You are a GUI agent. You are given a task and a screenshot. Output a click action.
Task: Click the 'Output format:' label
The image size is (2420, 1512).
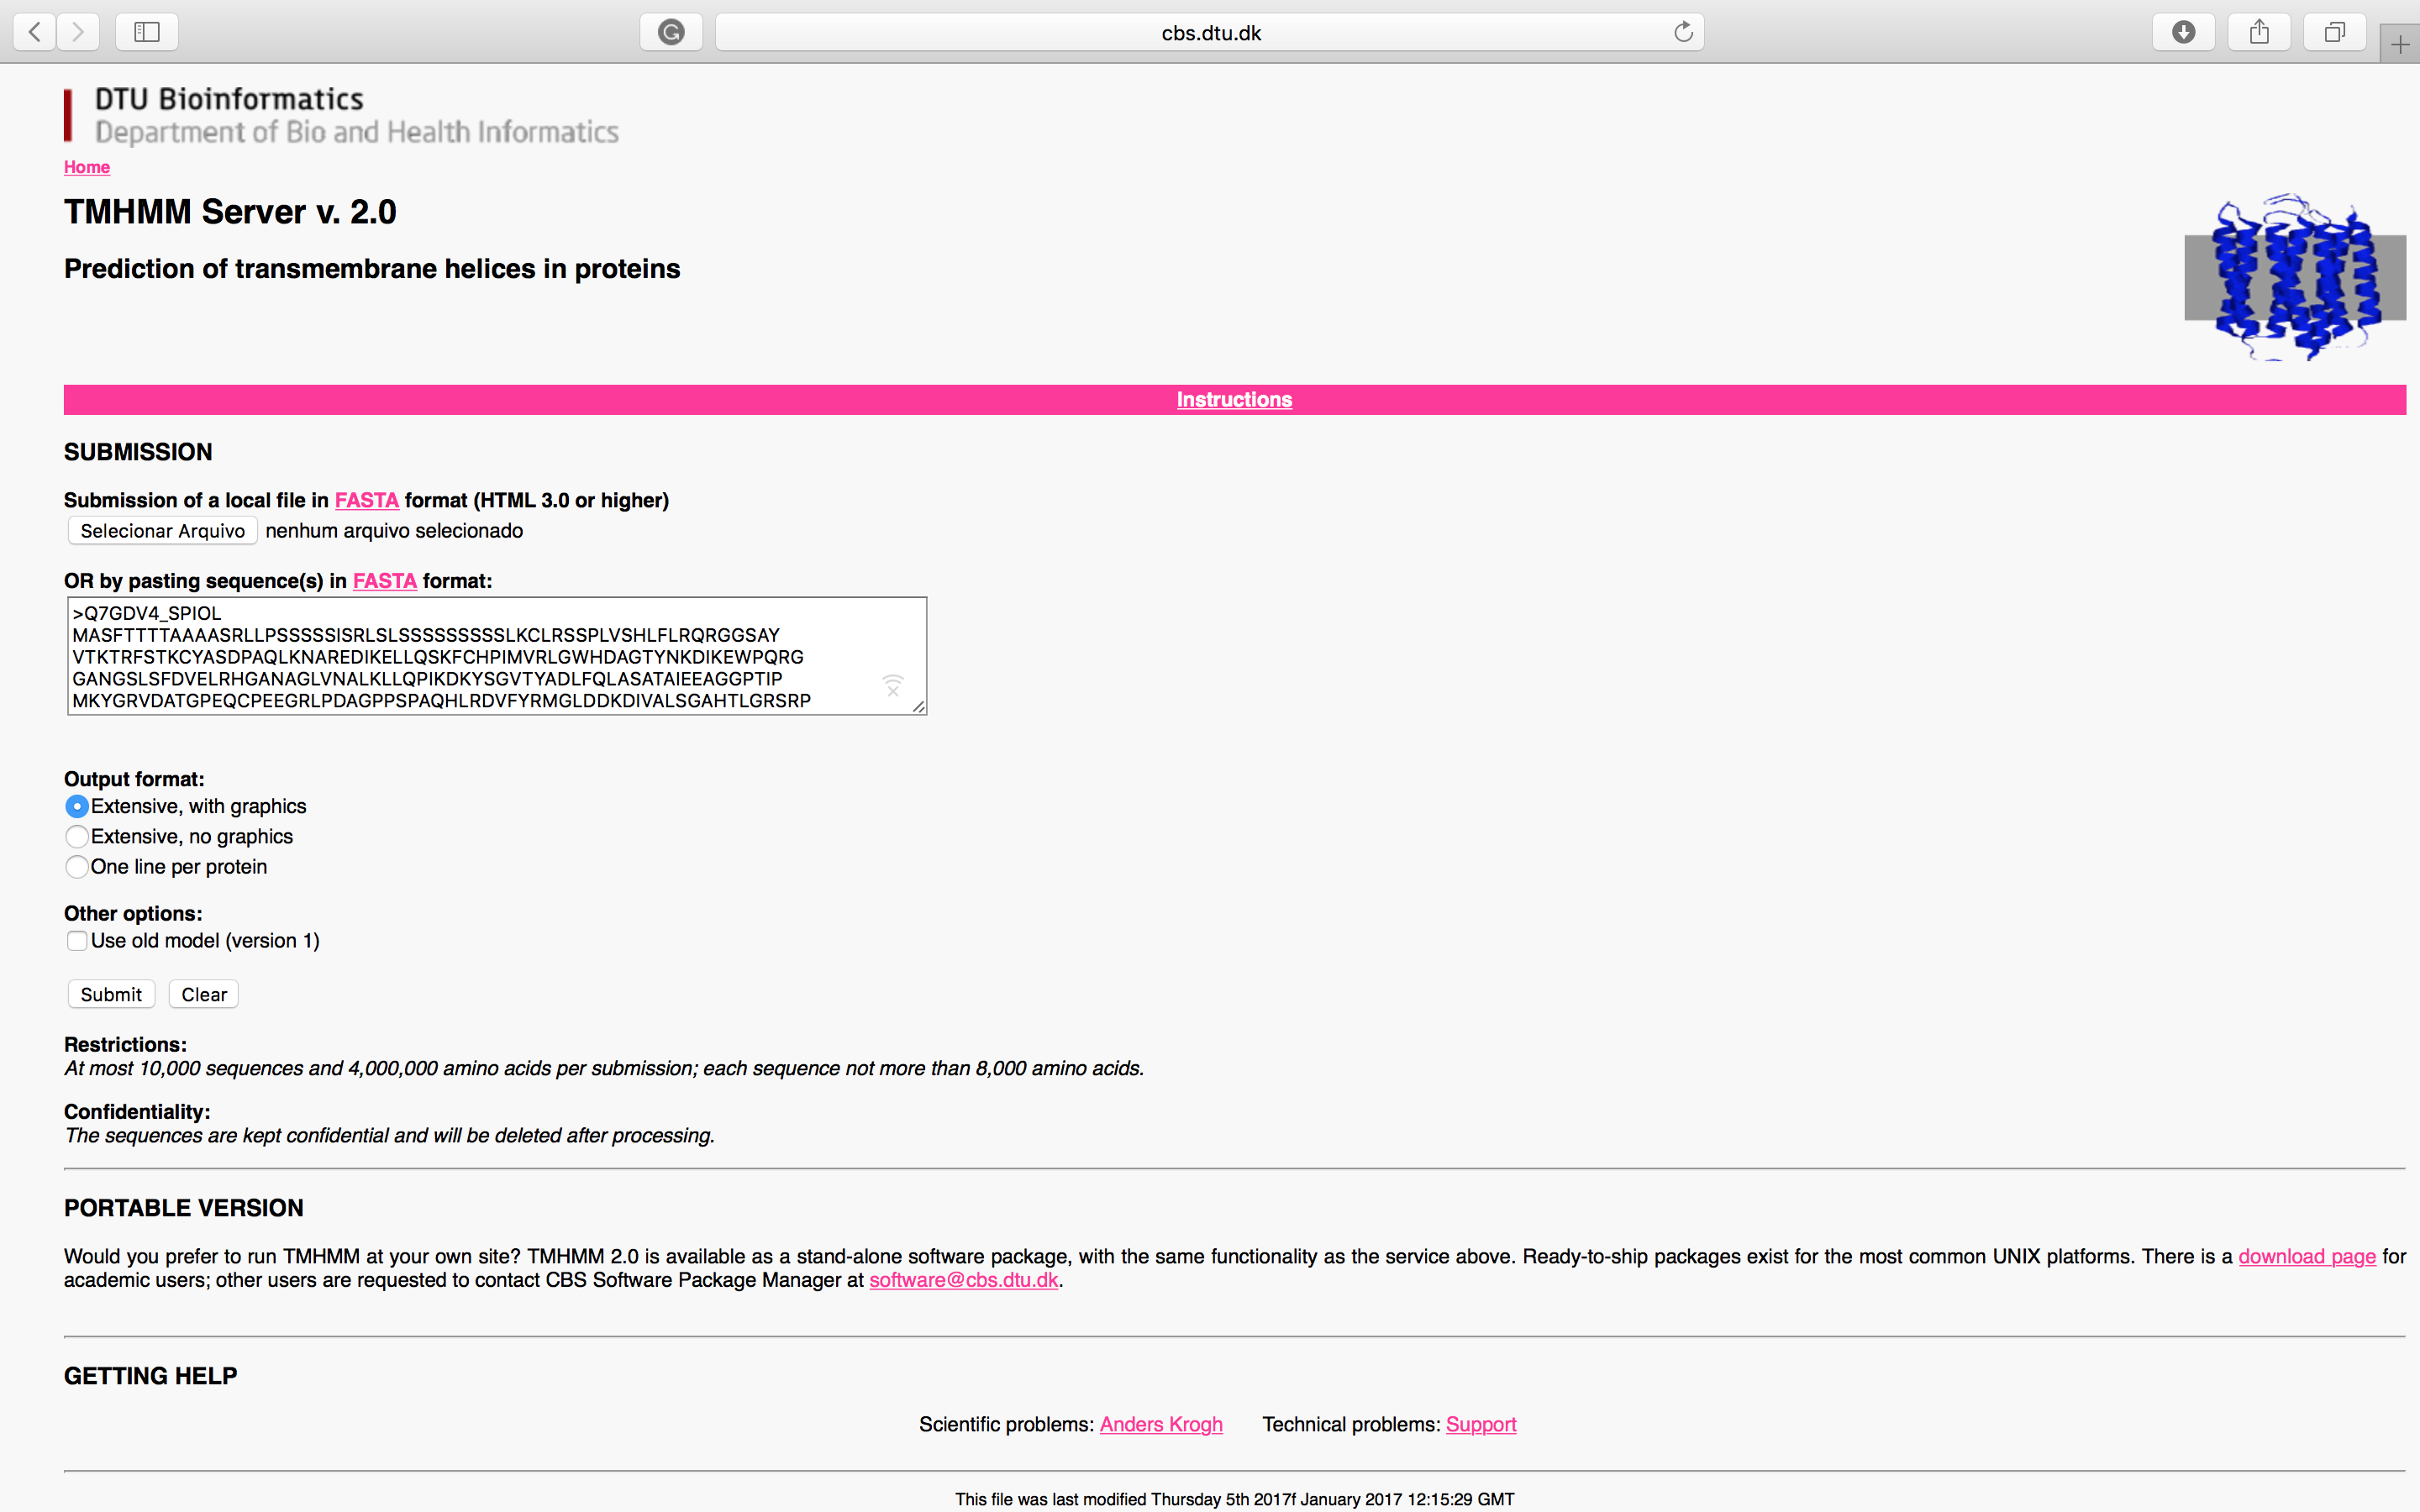[x=134, y=779]
